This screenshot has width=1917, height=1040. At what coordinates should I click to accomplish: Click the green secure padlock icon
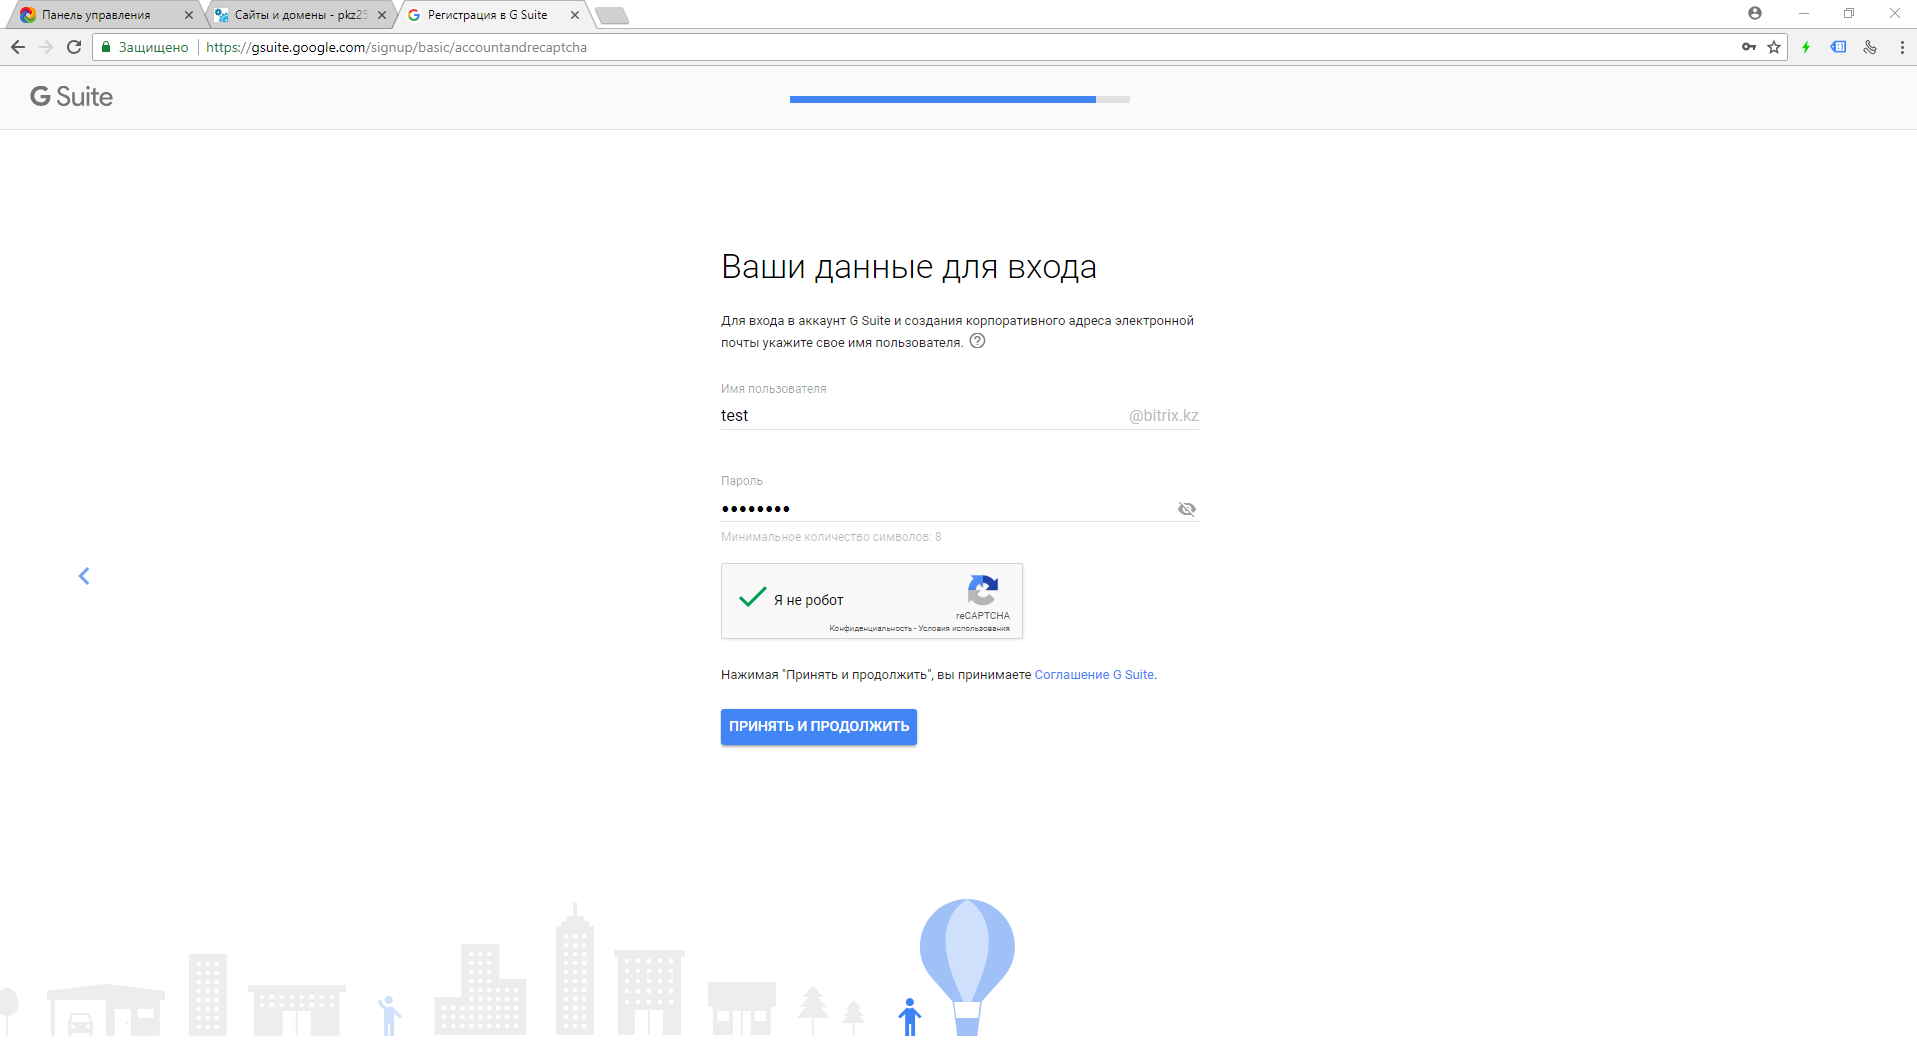point(106,47)
